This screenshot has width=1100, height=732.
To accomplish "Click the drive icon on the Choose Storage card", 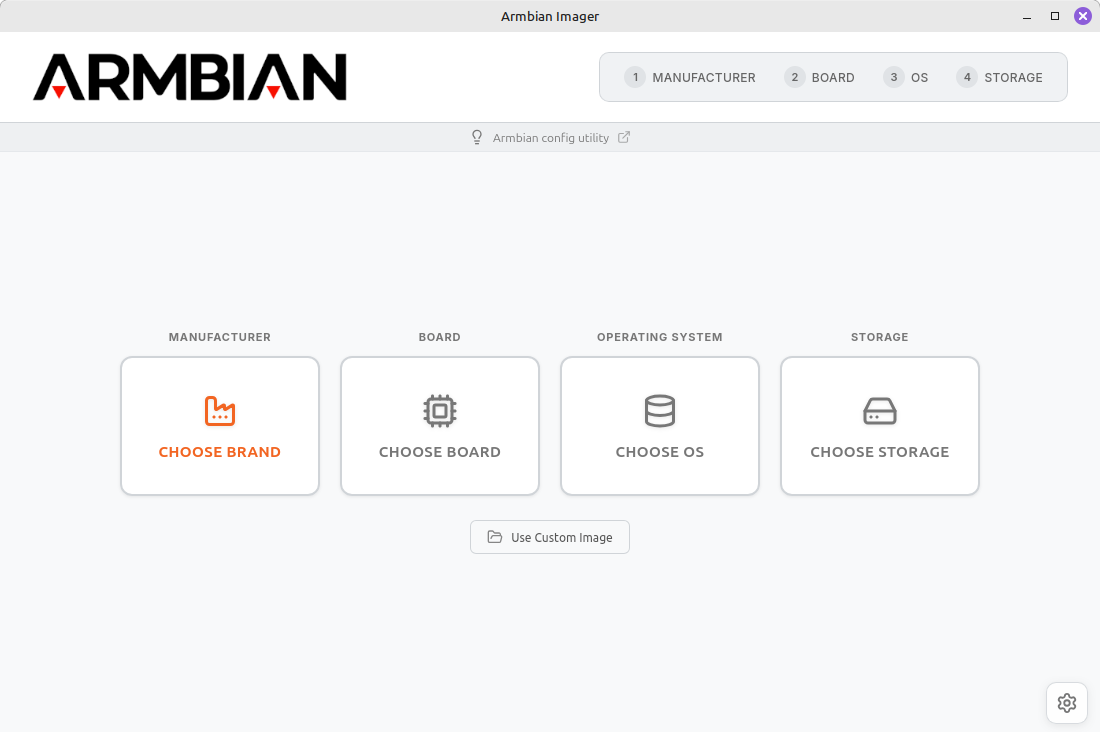I will pos(880,411).
